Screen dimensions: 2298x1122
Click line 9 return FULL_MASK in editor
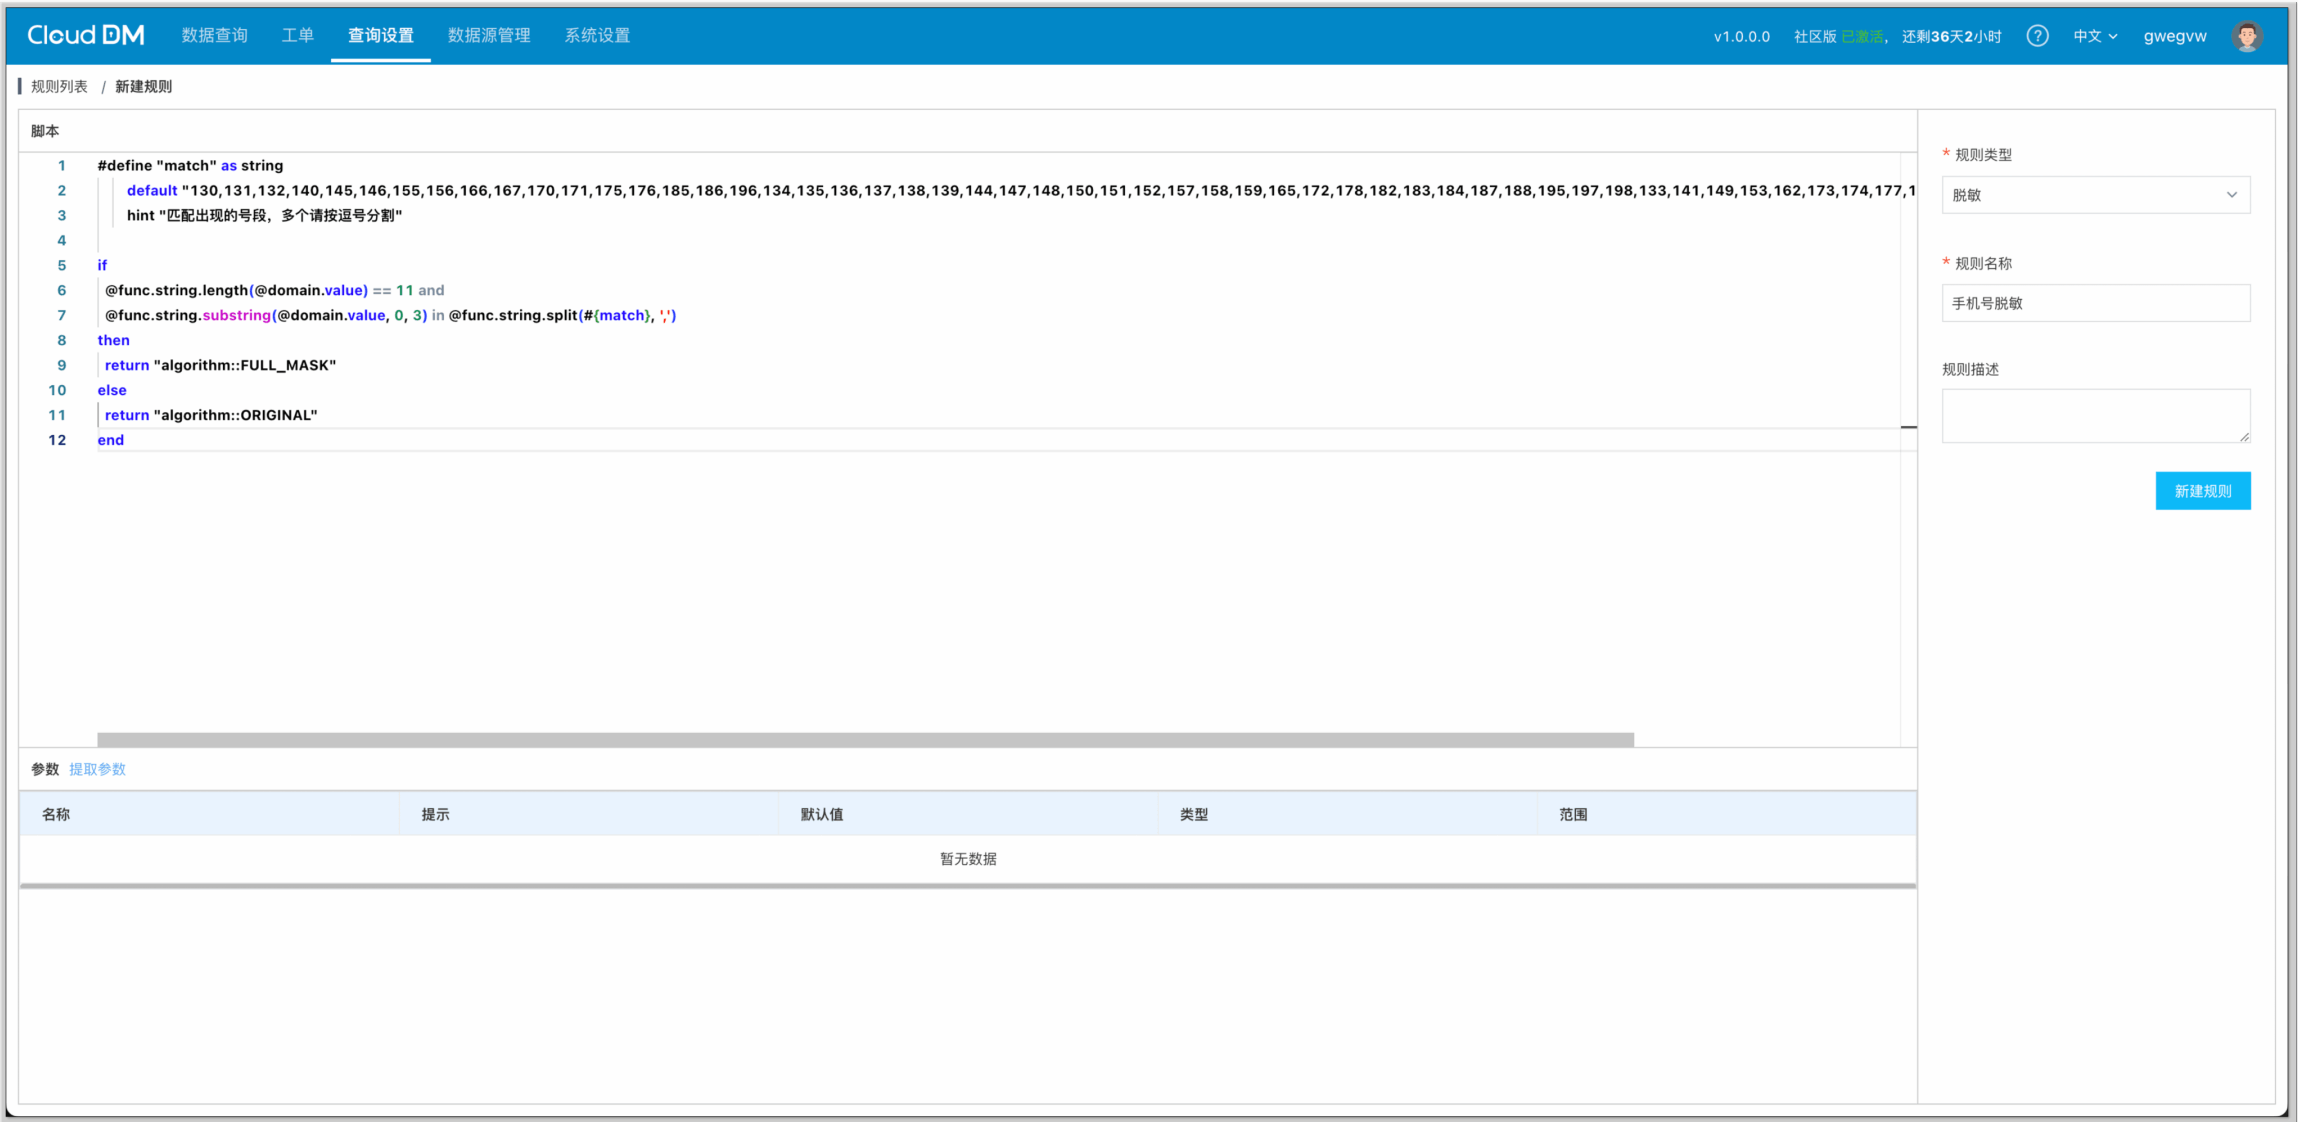click(x=220, y=365)
